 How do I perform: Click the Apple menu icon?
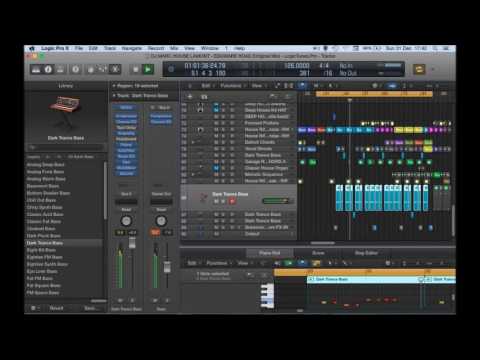(x=32, y=48)
